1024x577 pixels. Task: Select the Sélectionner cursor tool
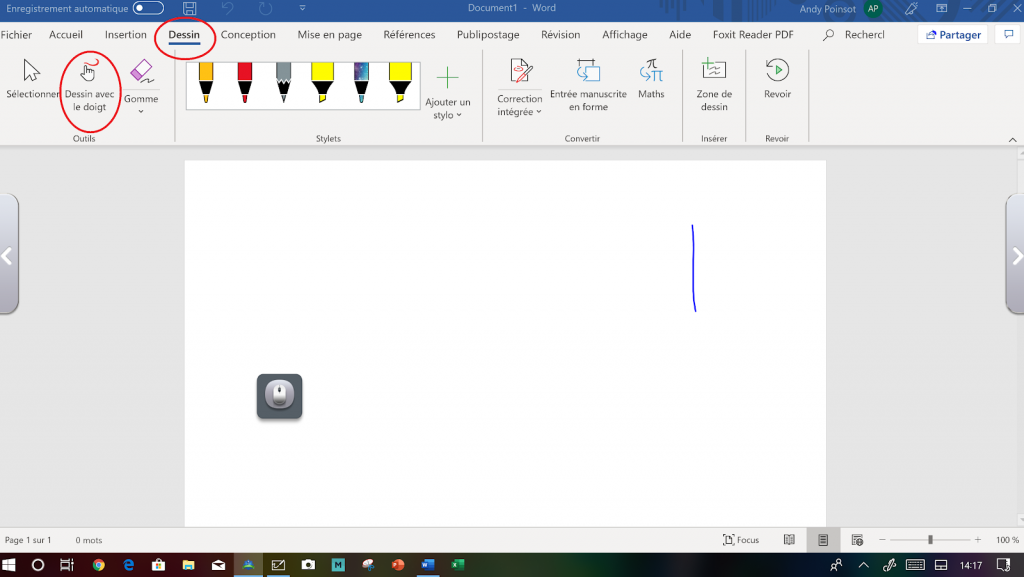point(32,78)
